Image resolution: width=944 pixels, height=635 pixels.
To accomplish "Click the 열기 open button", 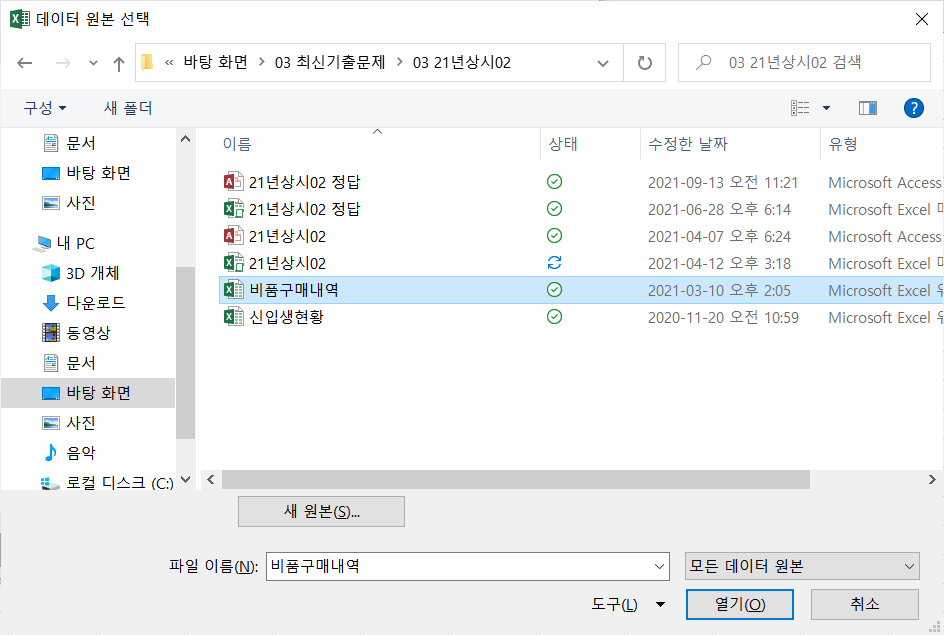I will [x=739, y=604].
